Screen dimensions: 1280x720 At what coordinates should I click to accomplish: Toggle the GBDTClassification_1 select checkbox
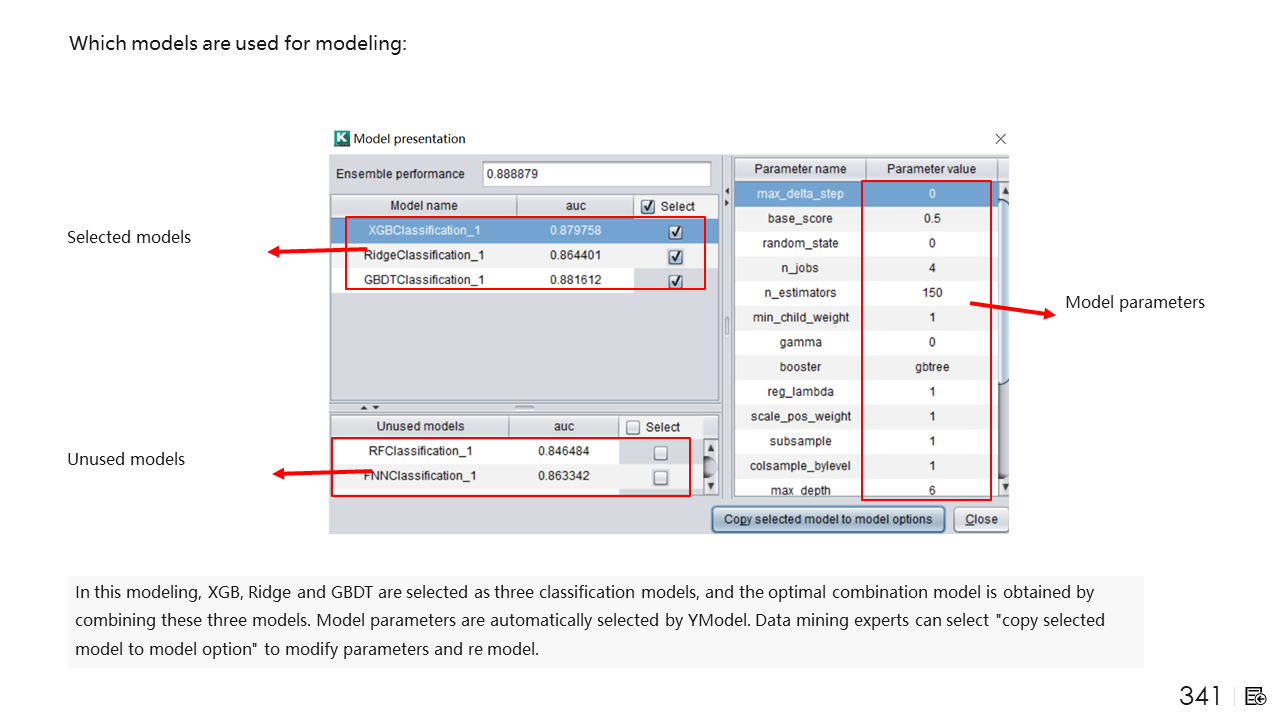click(x=675, y=281)
